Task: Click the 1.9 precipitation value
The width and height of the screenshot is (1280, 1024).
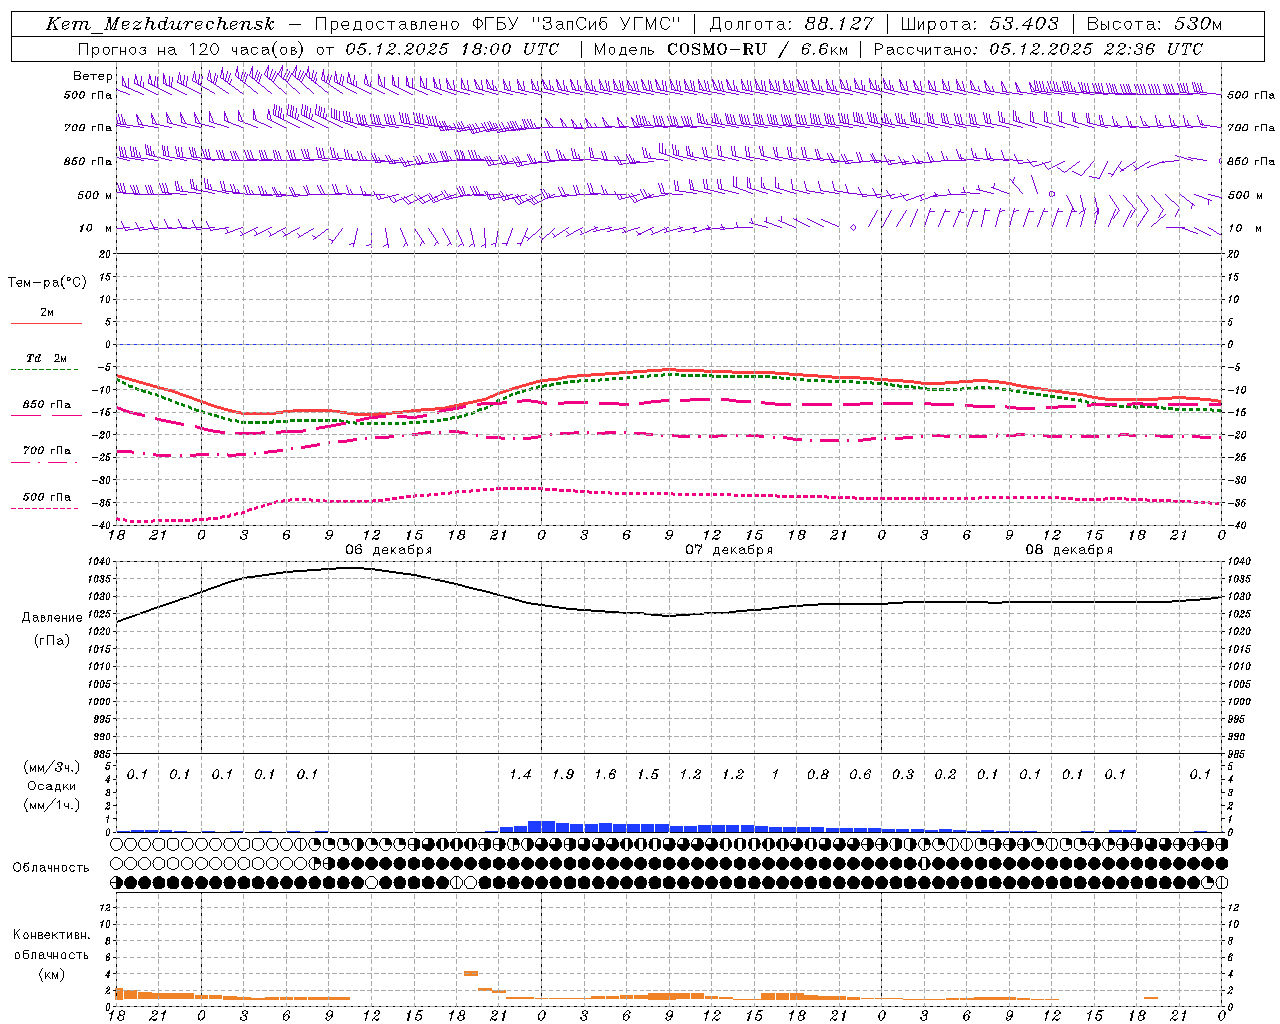Action: click(x=563, y=775)
